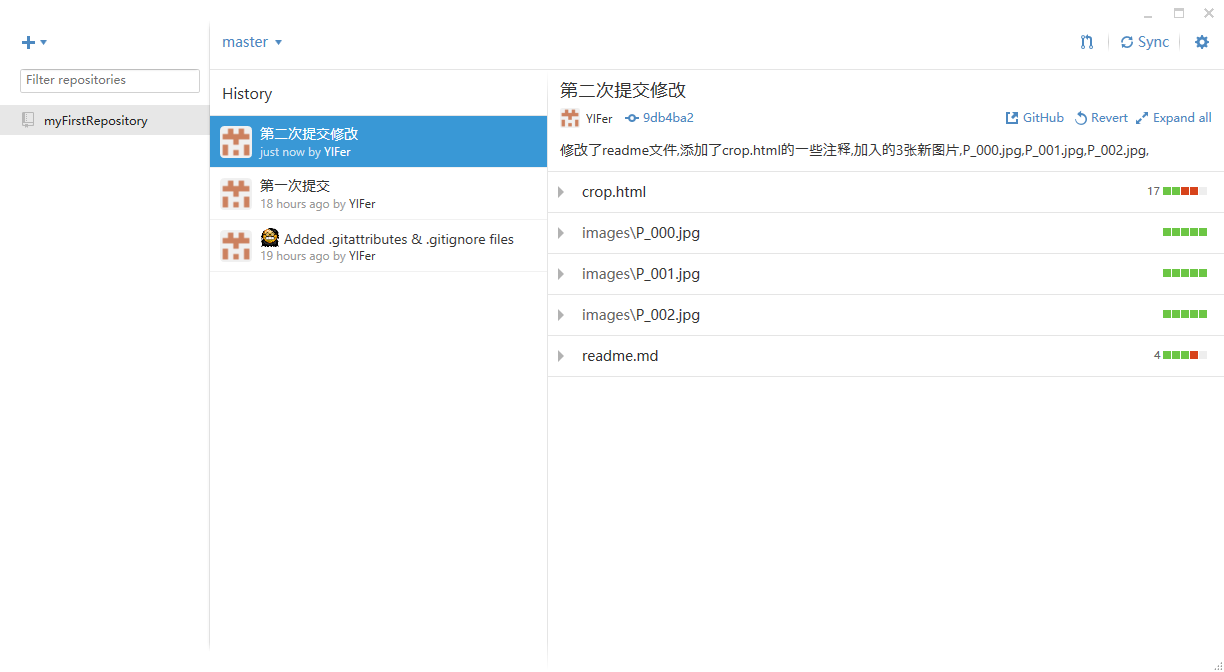1224x672 pixels.
Task: Select the 第二次提交修改 commit
Action: [x=378, y=142]
